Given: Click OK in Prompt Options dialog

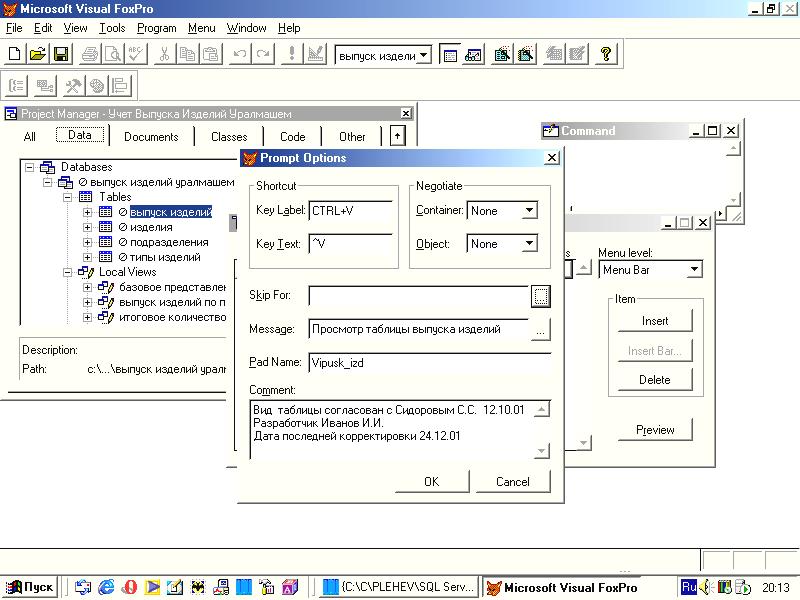Looking at the screenshot, I should point(432,482).
